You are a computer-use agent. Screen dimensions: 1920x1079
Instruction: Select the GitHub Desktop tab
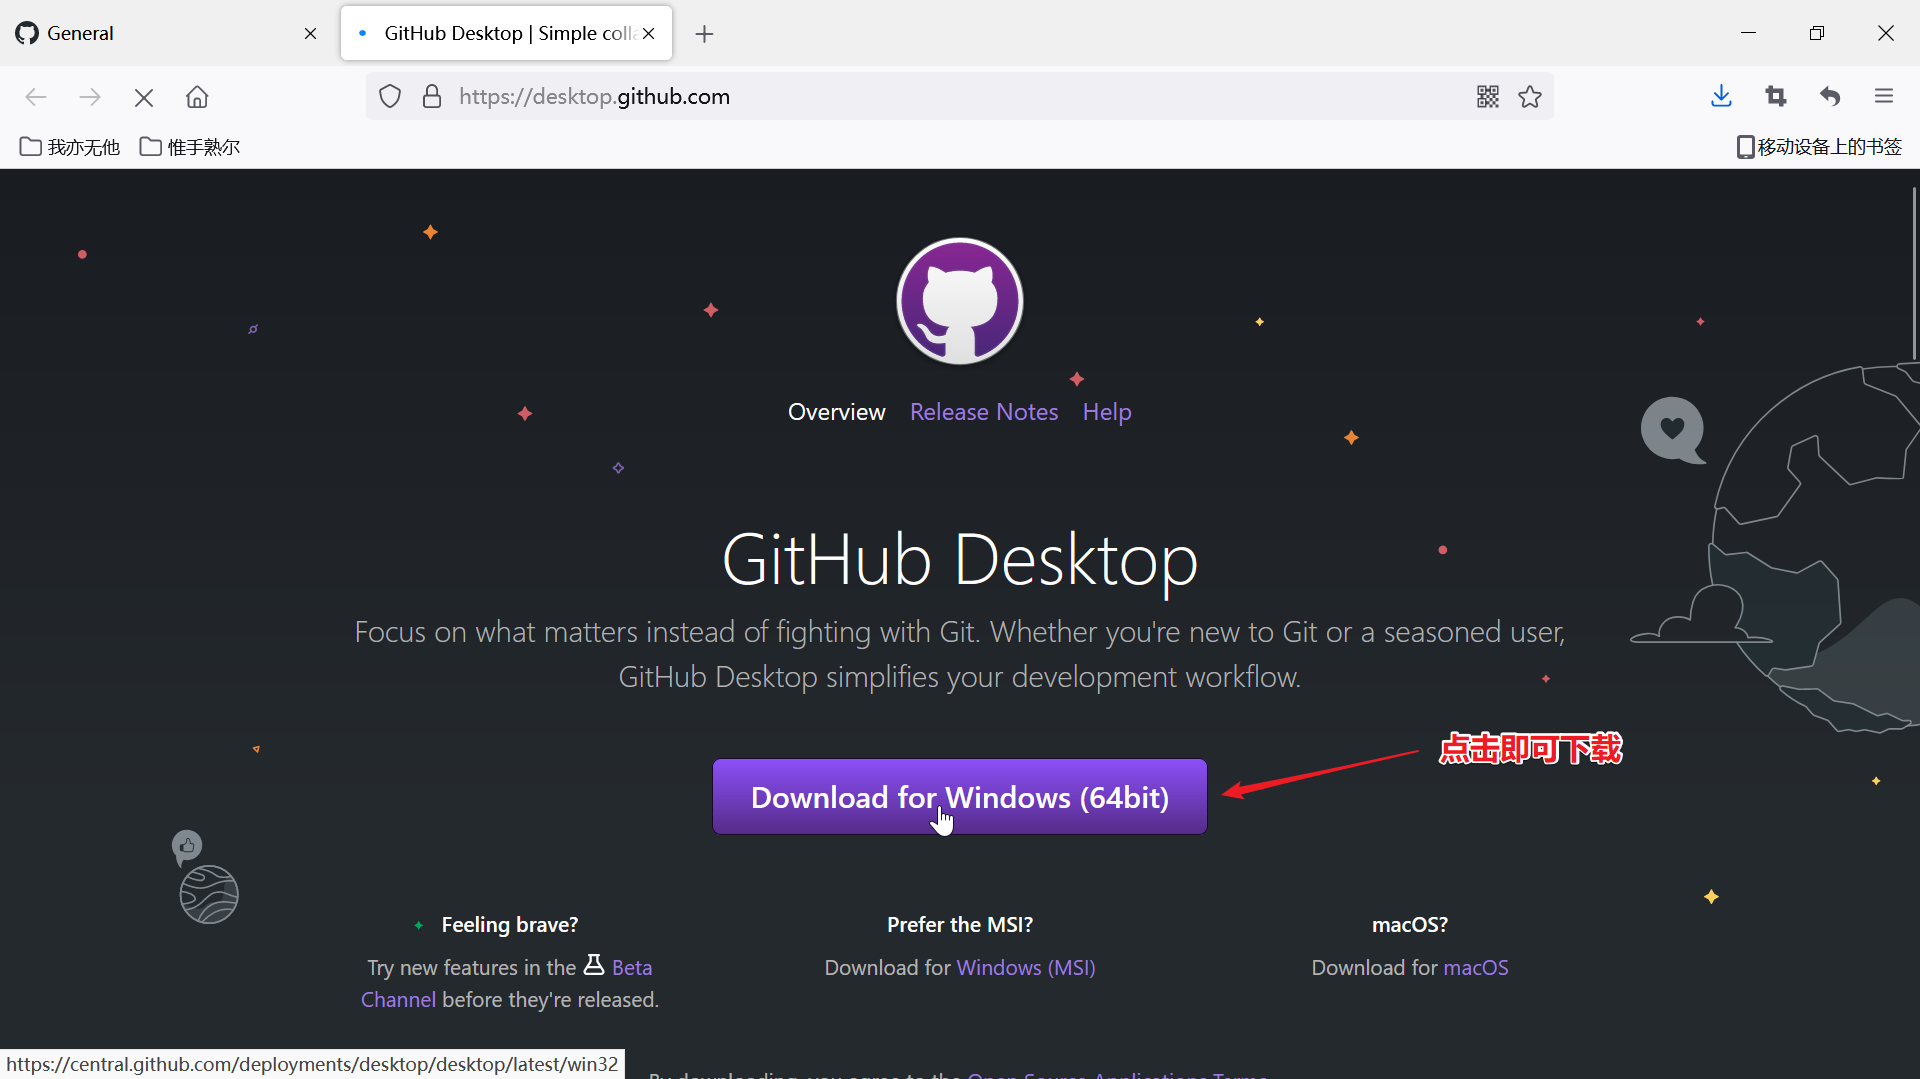(x=506, y=34)
